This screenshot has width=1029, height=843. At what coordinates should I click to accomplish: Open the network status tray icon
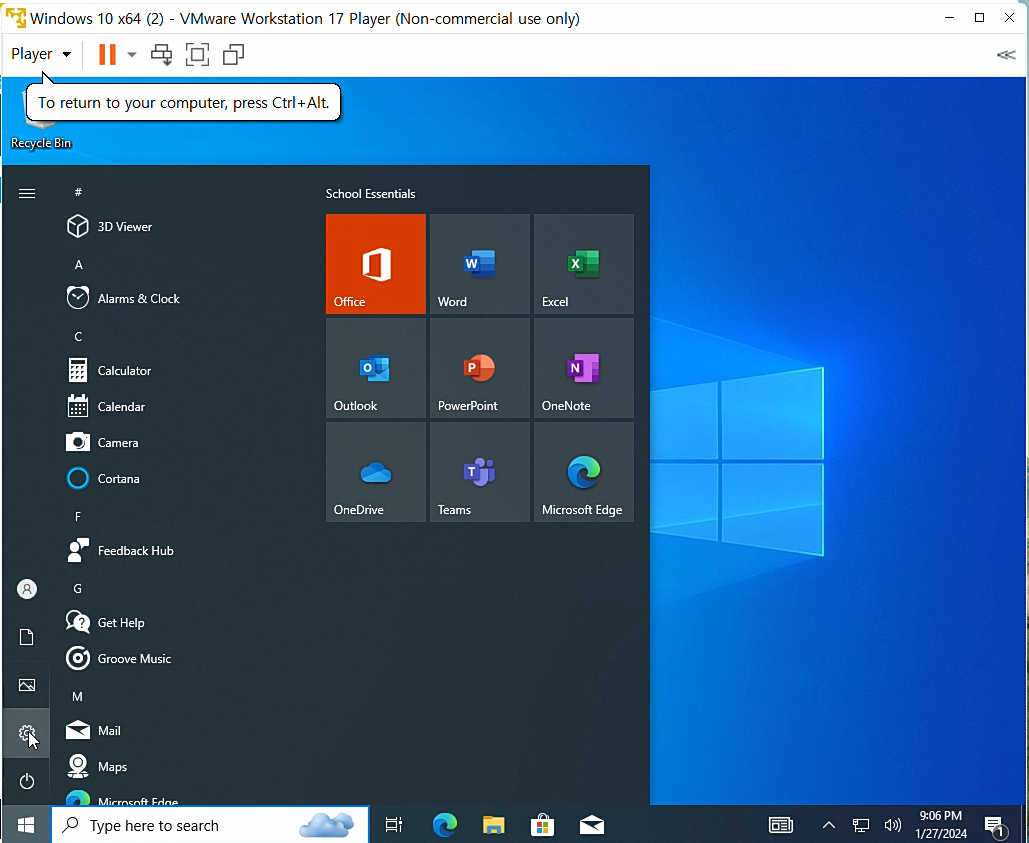tap(860, 825)
